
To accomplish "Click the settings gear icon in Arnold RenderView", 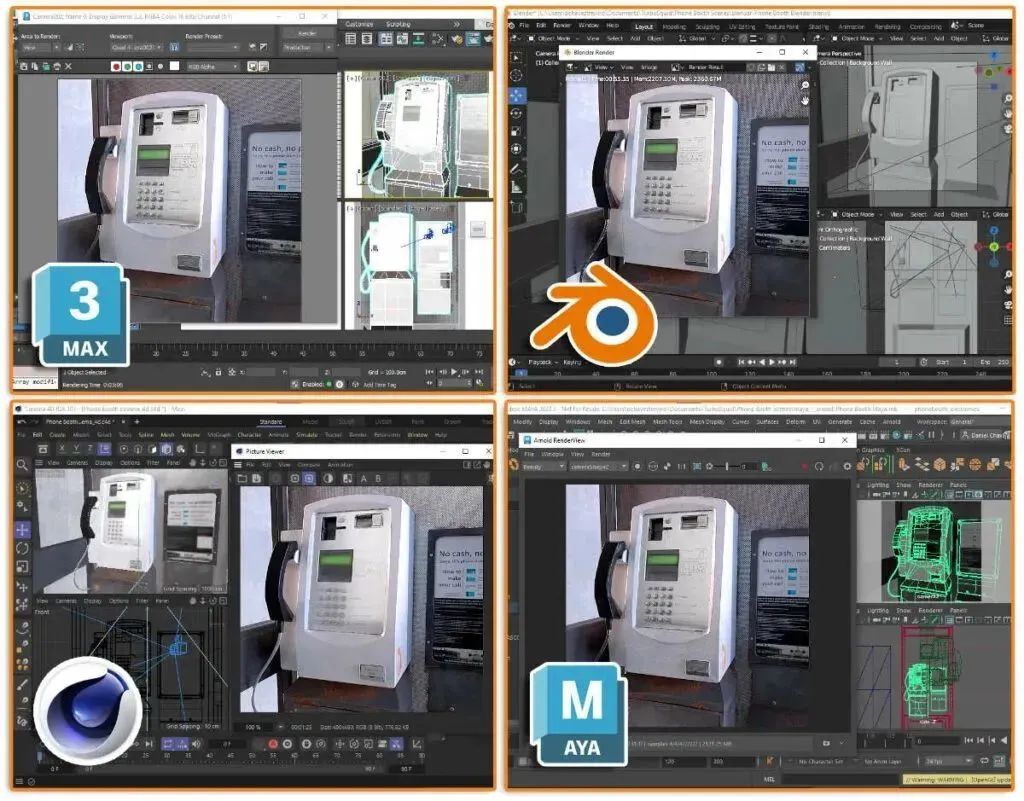I will pyautogui.click(x=847, y=466).
